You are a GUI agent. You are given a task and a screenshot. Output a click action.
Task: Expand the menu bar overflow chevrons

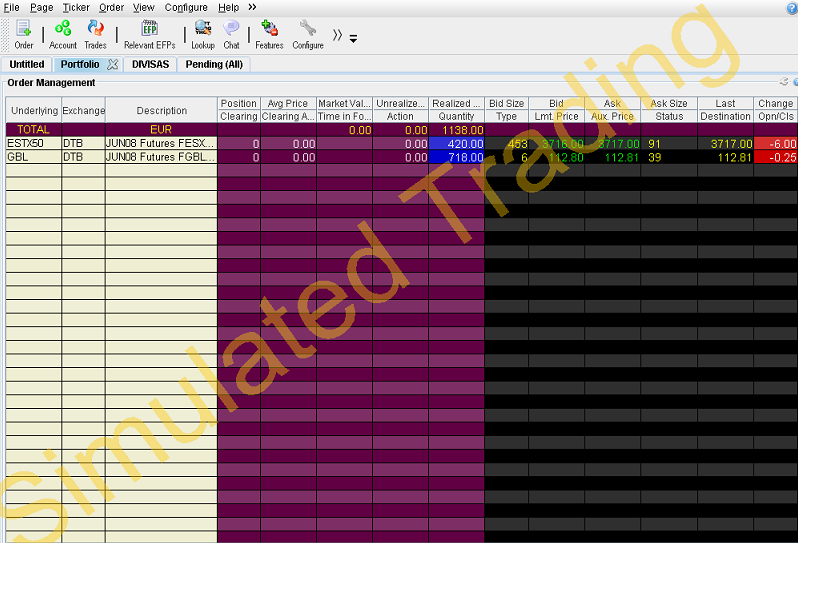pos(252,7)
